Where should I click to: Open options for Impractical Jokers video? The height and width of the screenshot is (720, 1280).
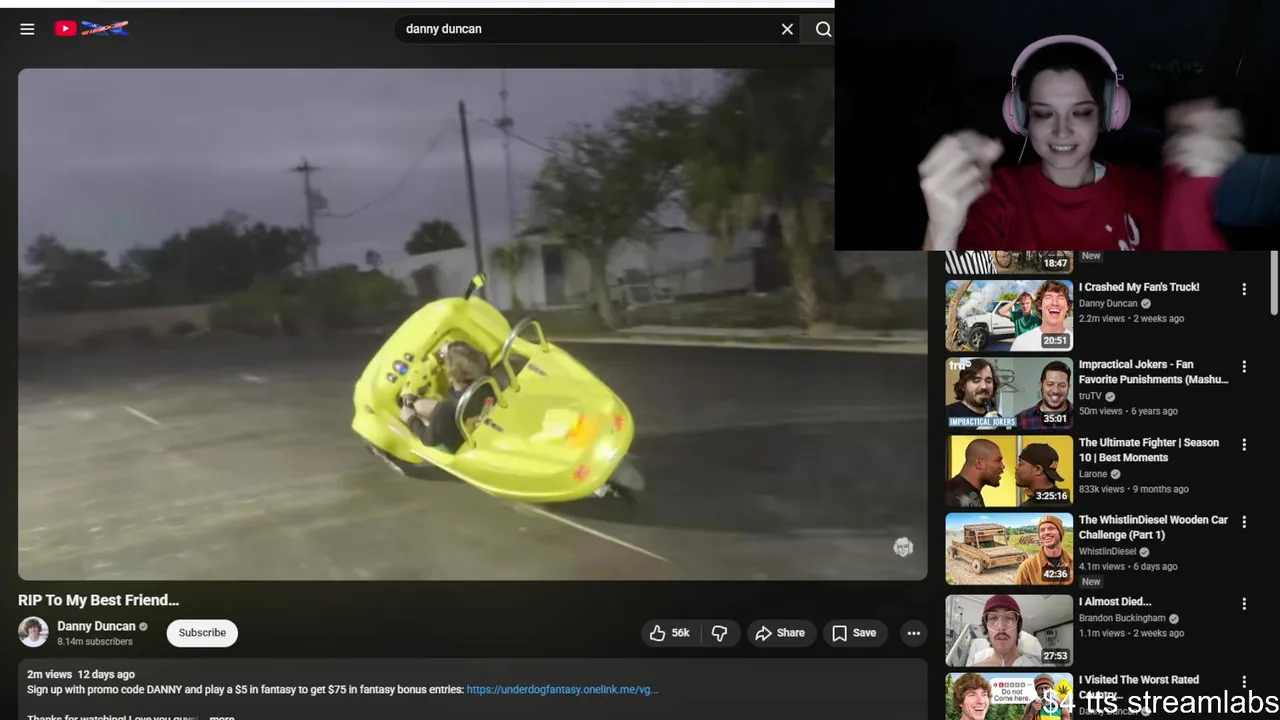point(1244,367)
